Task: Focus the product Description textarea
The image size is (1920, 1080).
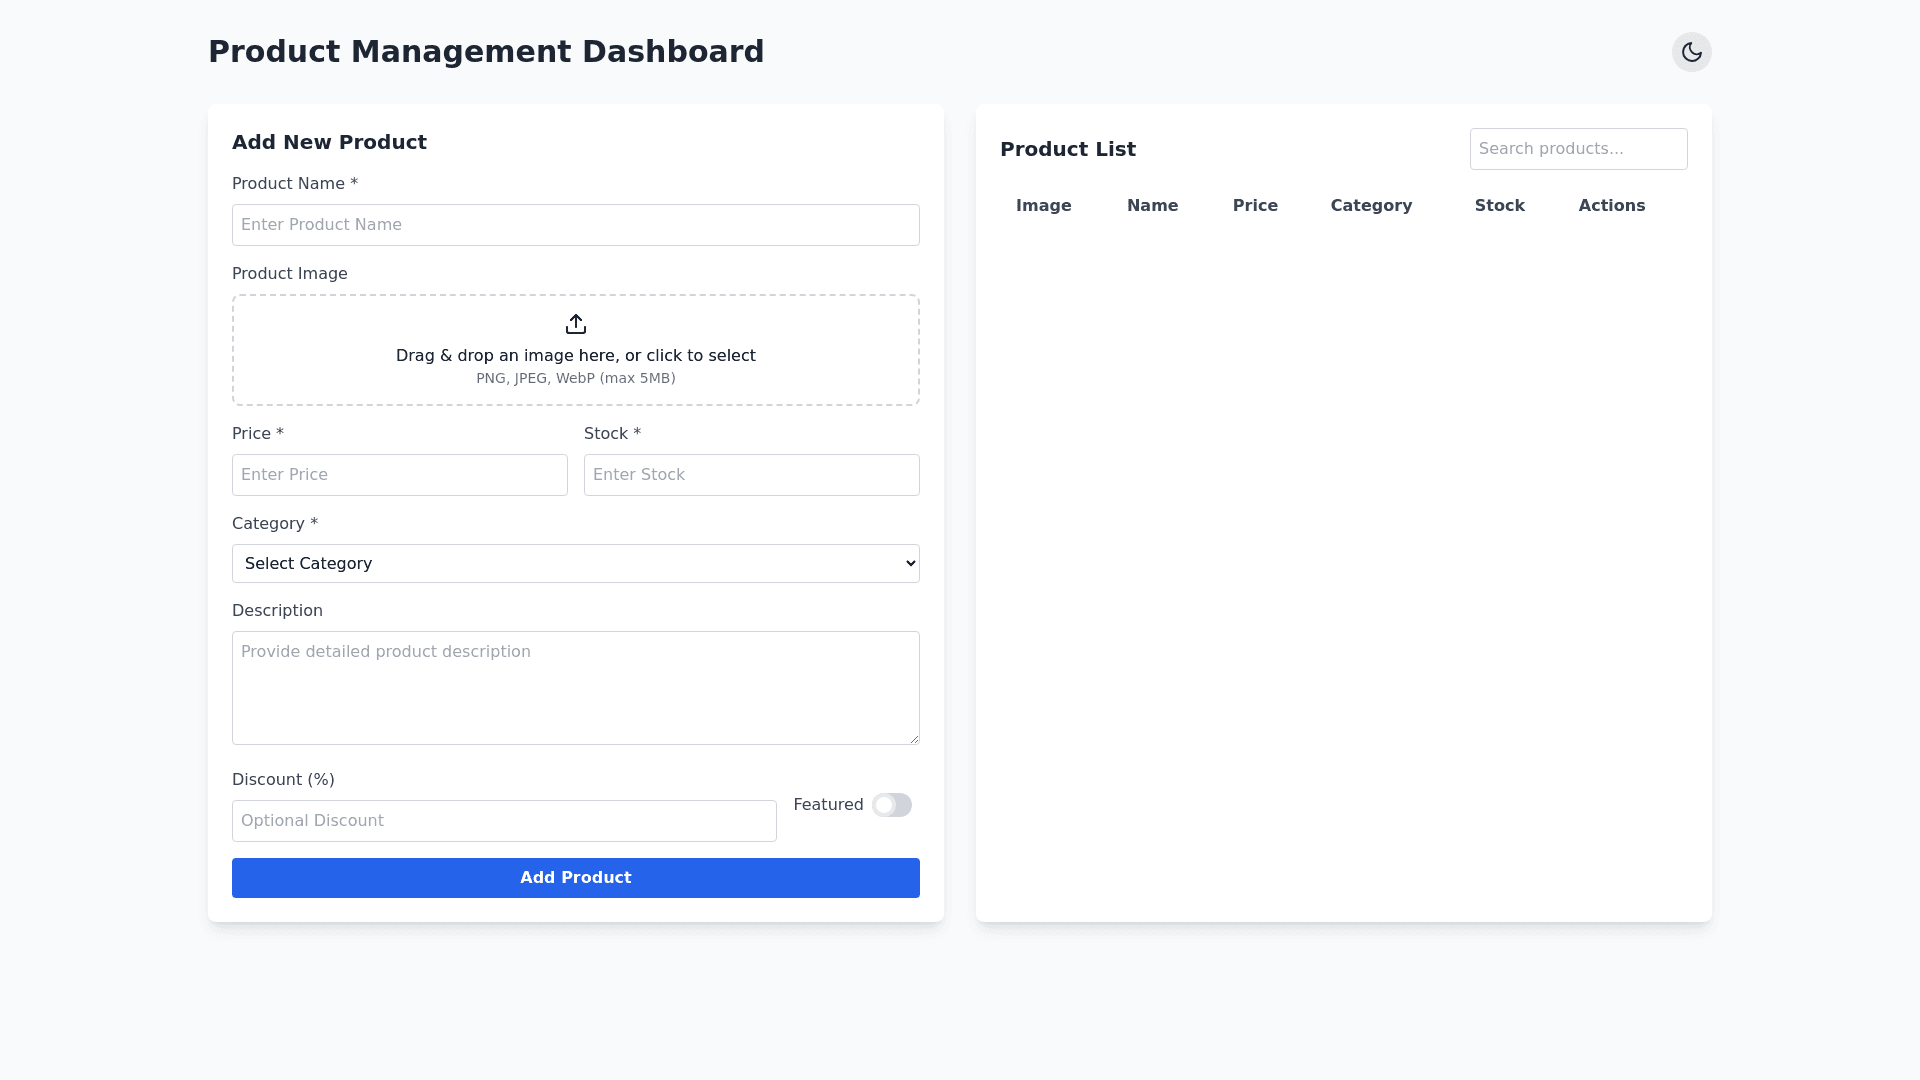Action: pyautogui.click(x=575, y=688)
